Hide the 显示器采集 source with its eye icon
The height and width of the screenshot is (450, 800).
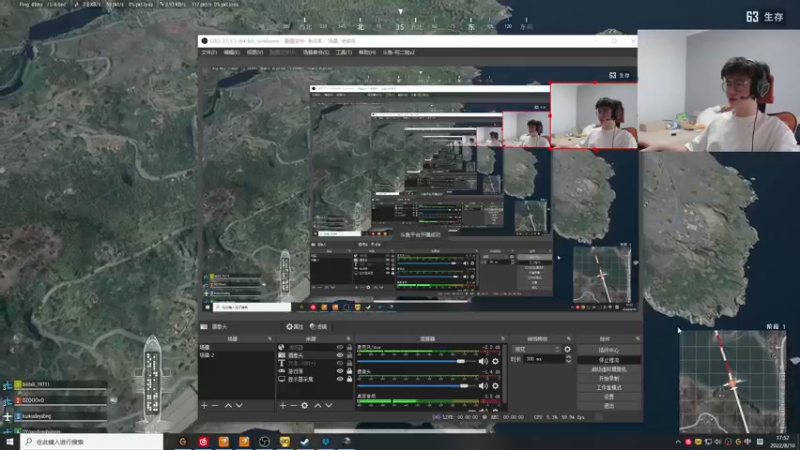(x=340, y=380)
